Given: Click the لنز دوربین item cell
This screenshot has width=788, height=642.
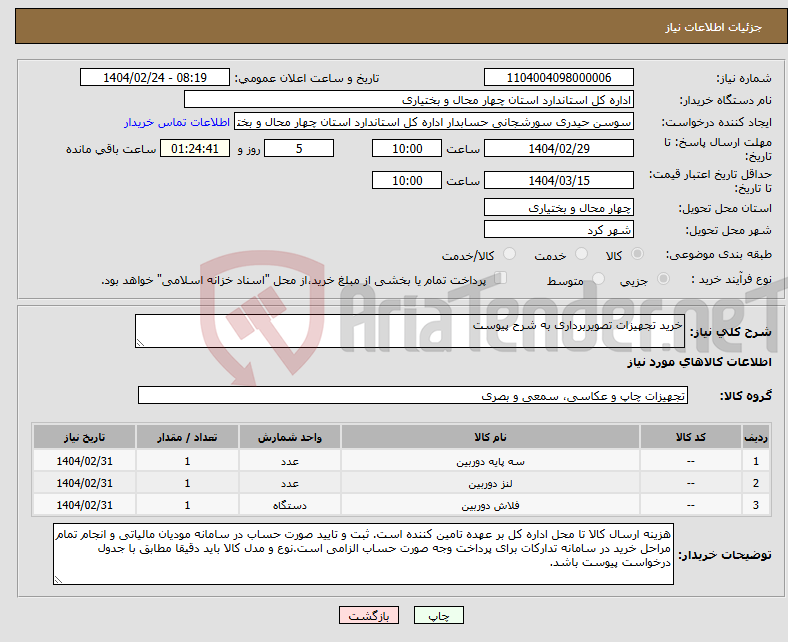Looking at the screenshot, I should tap(490, 483).
